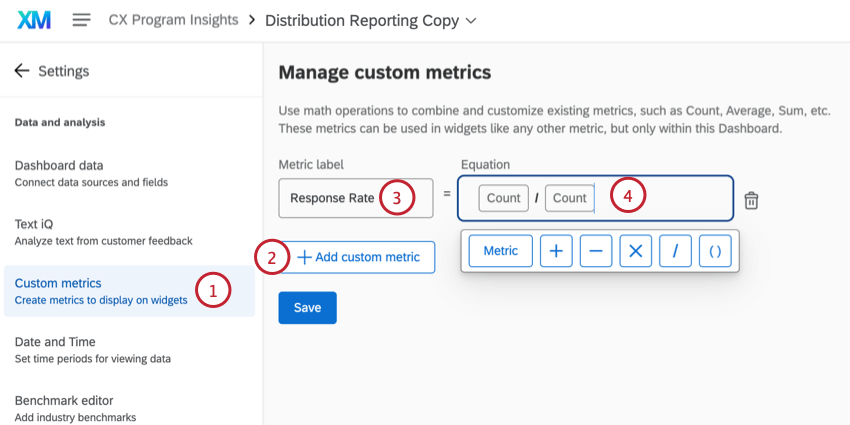This screenshot has height=425, width=850.
Task: Click the Response Rate metric label field
Action: [332, 198]
